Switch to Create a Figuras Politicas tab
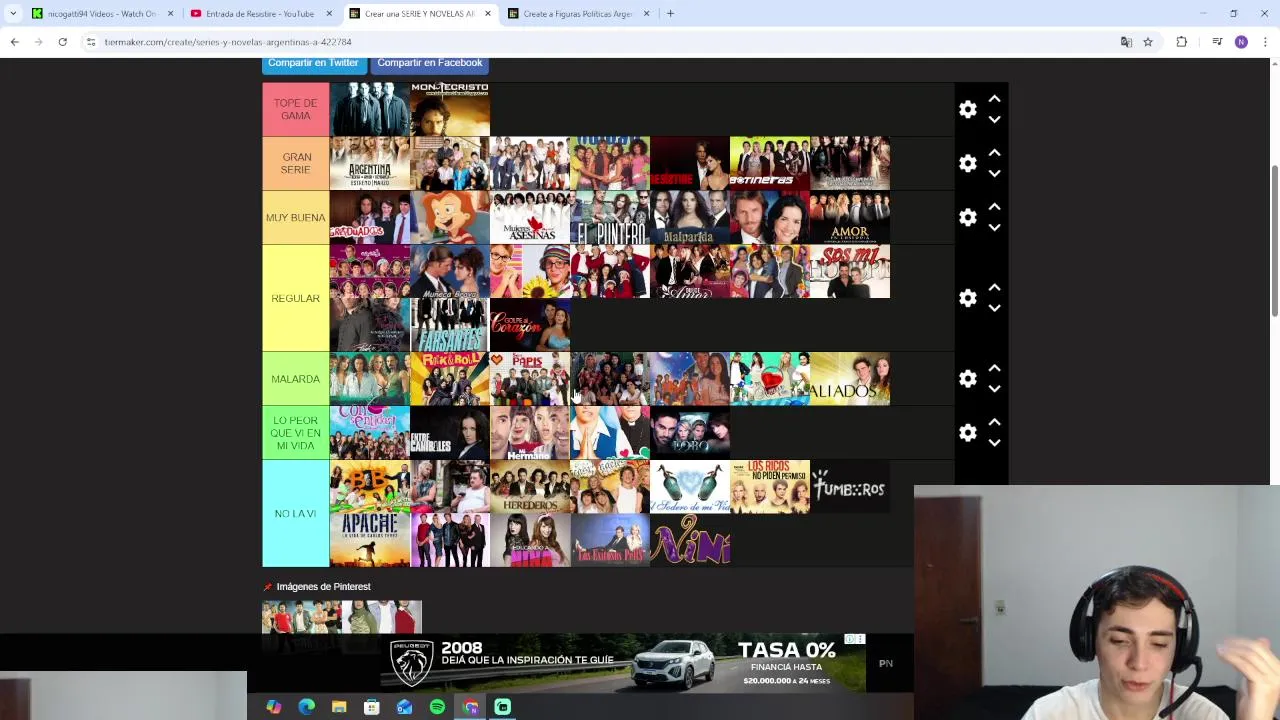 click(x=573, y=13)
